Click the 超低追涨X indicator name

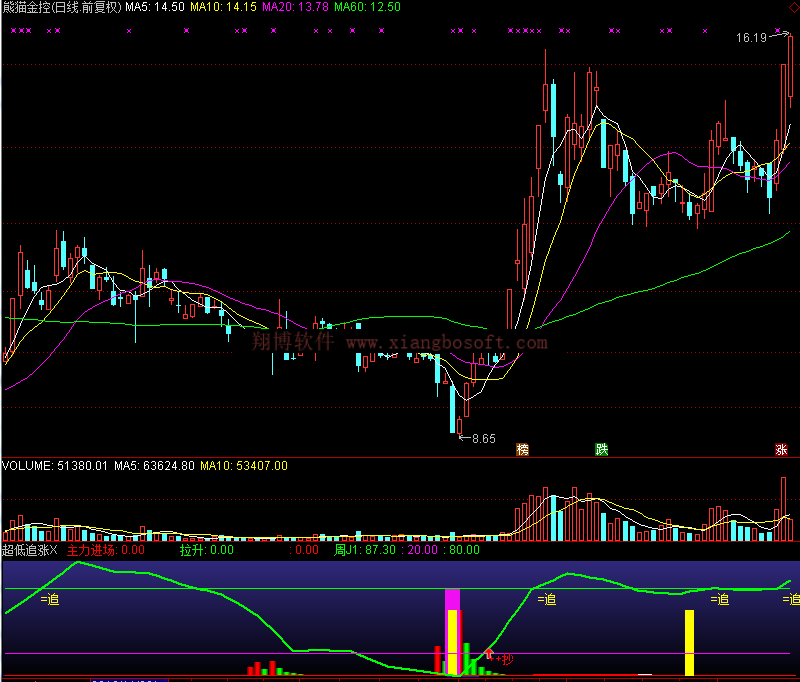pyautogui.click(x=30, y=550)
